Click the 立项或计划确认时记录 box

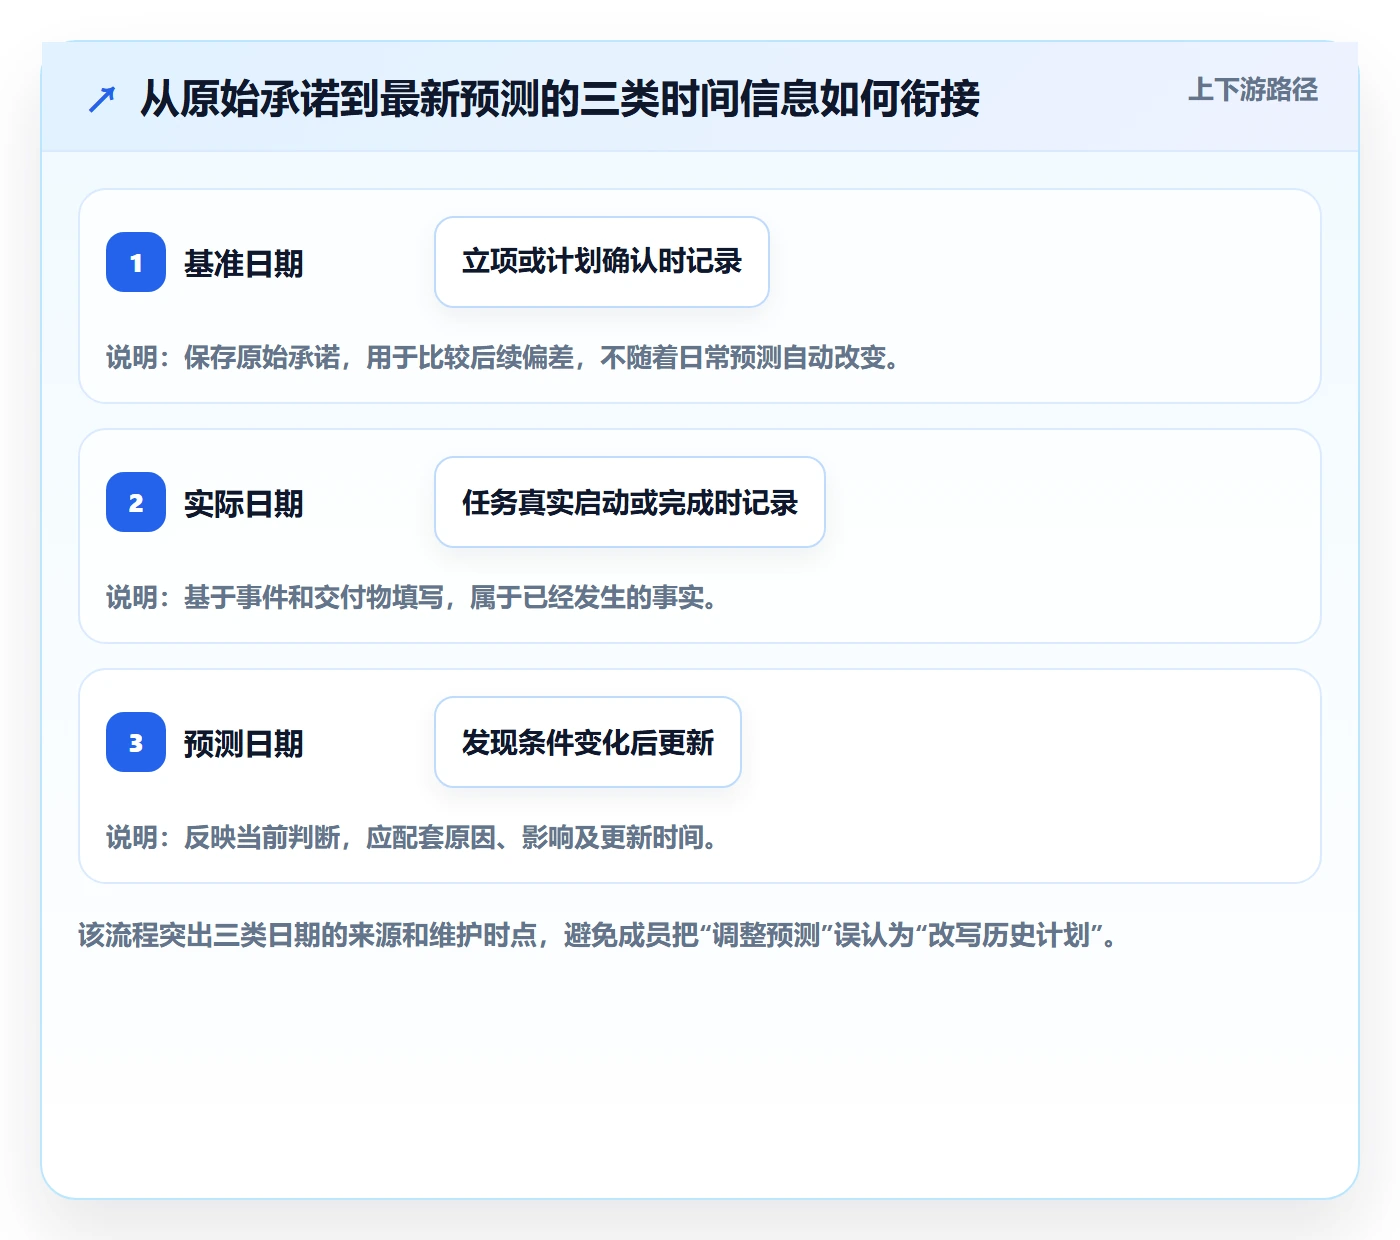[x=602, y=262]
